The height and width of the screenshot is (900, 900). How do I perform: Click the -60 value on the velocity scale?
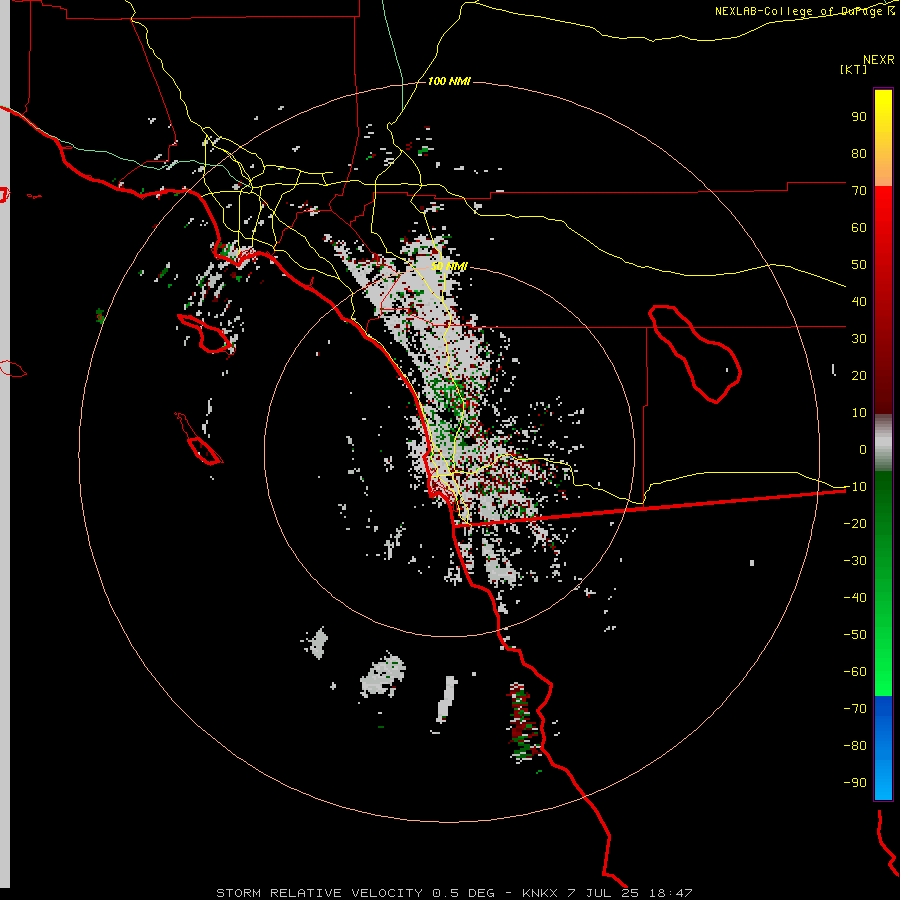point(855,672)
